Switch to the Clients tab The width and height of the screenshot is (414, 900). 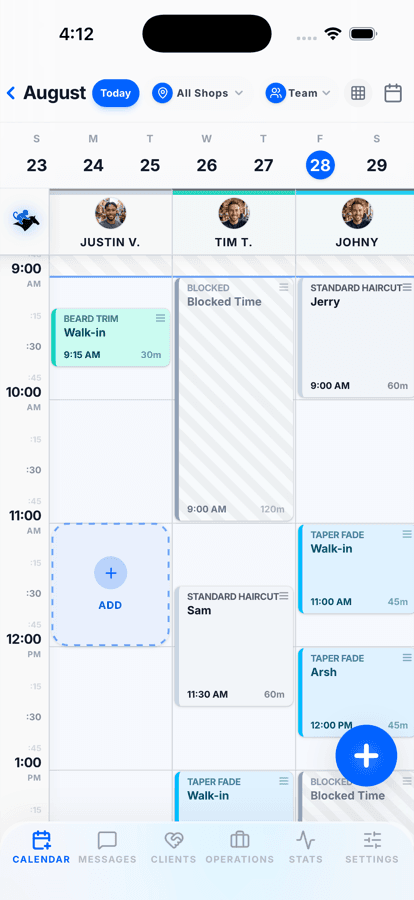point(173,848)
